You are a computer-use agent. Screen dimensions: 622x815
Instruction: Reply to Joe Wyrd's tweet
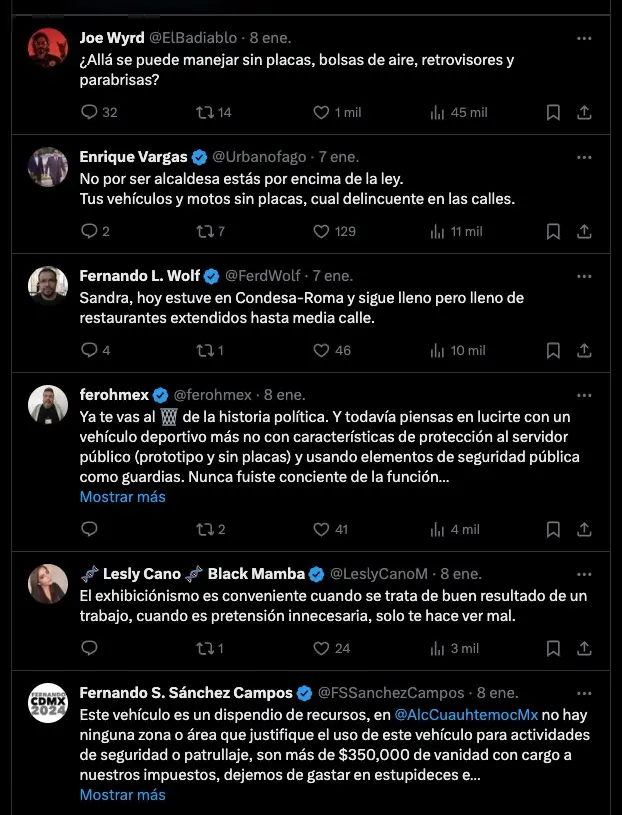tap(89, 113)
